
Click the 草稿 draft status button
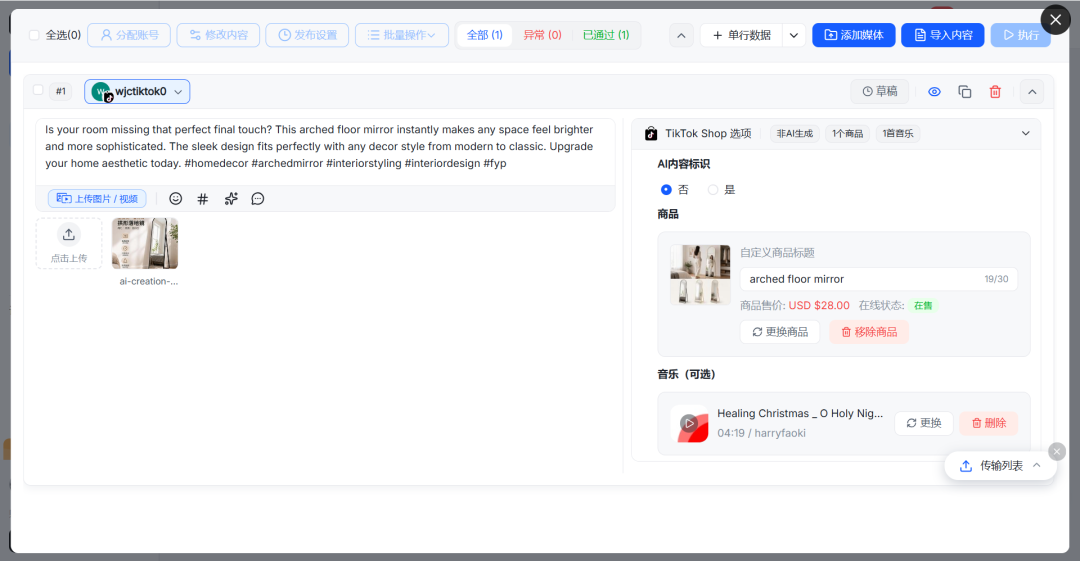(880, 92)
